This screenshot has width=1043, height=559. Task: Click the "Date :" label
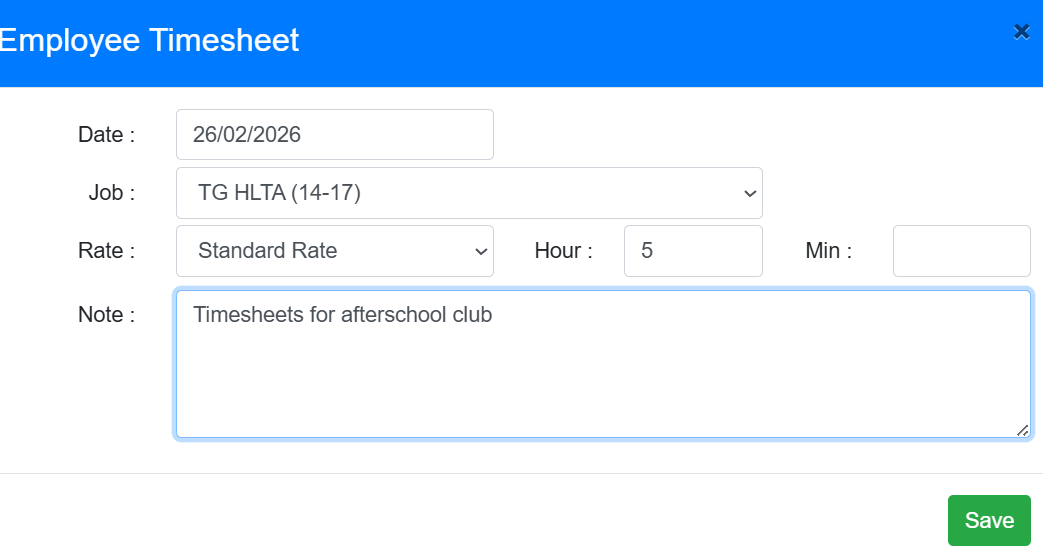(x=106, y=135)
